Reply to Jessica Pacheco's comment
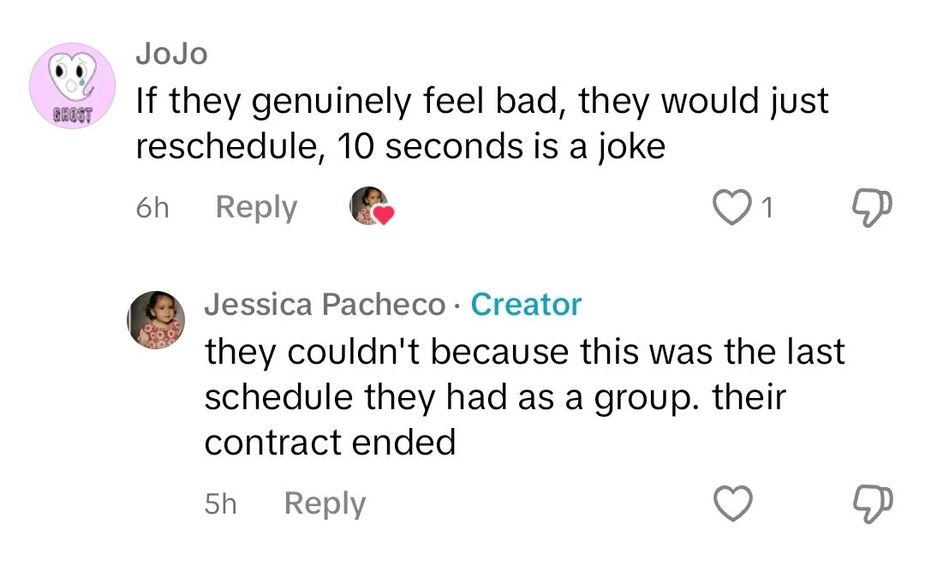 (x=325, y=503)
